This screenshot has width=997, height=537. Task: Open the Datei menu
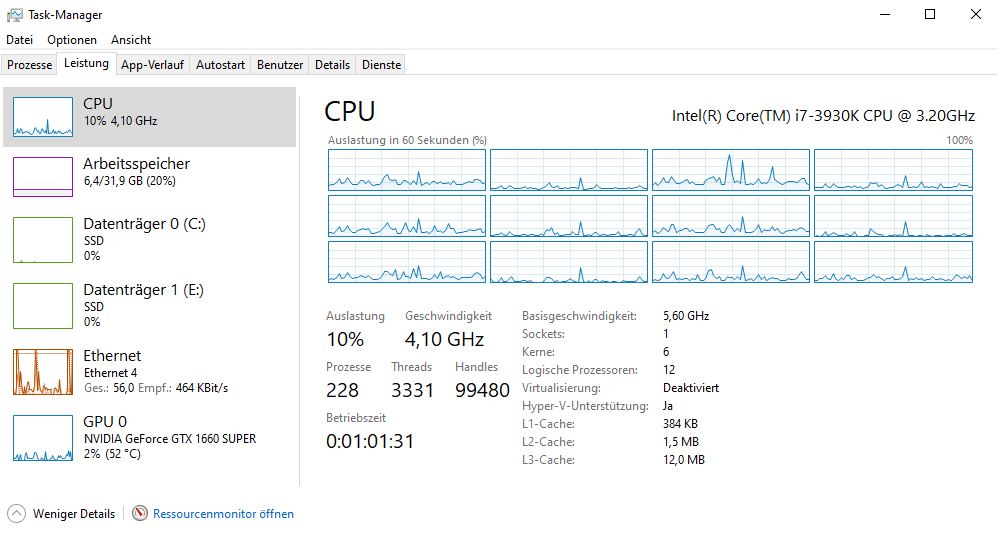click(19, 39)
